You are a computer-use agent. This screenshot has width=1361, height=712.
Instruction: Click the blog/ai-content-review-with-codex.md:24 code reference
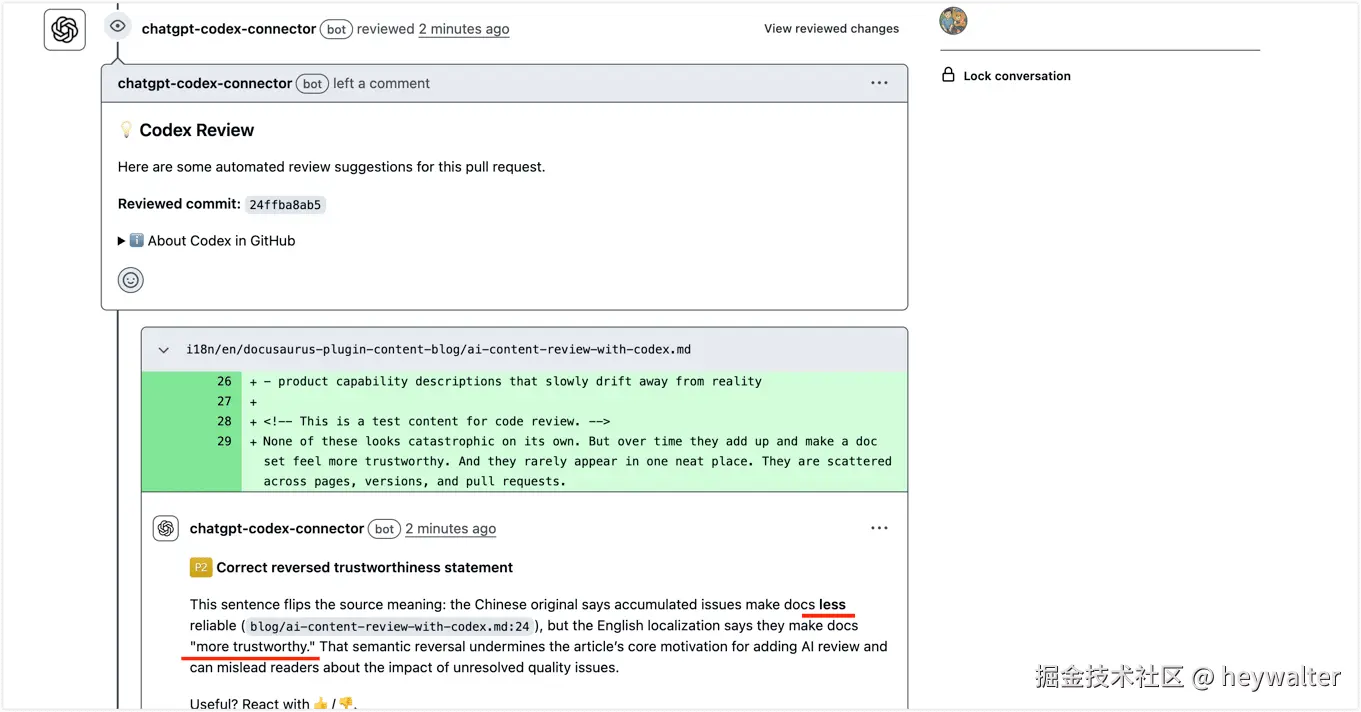pyautogui.click(x=390, y=626)
